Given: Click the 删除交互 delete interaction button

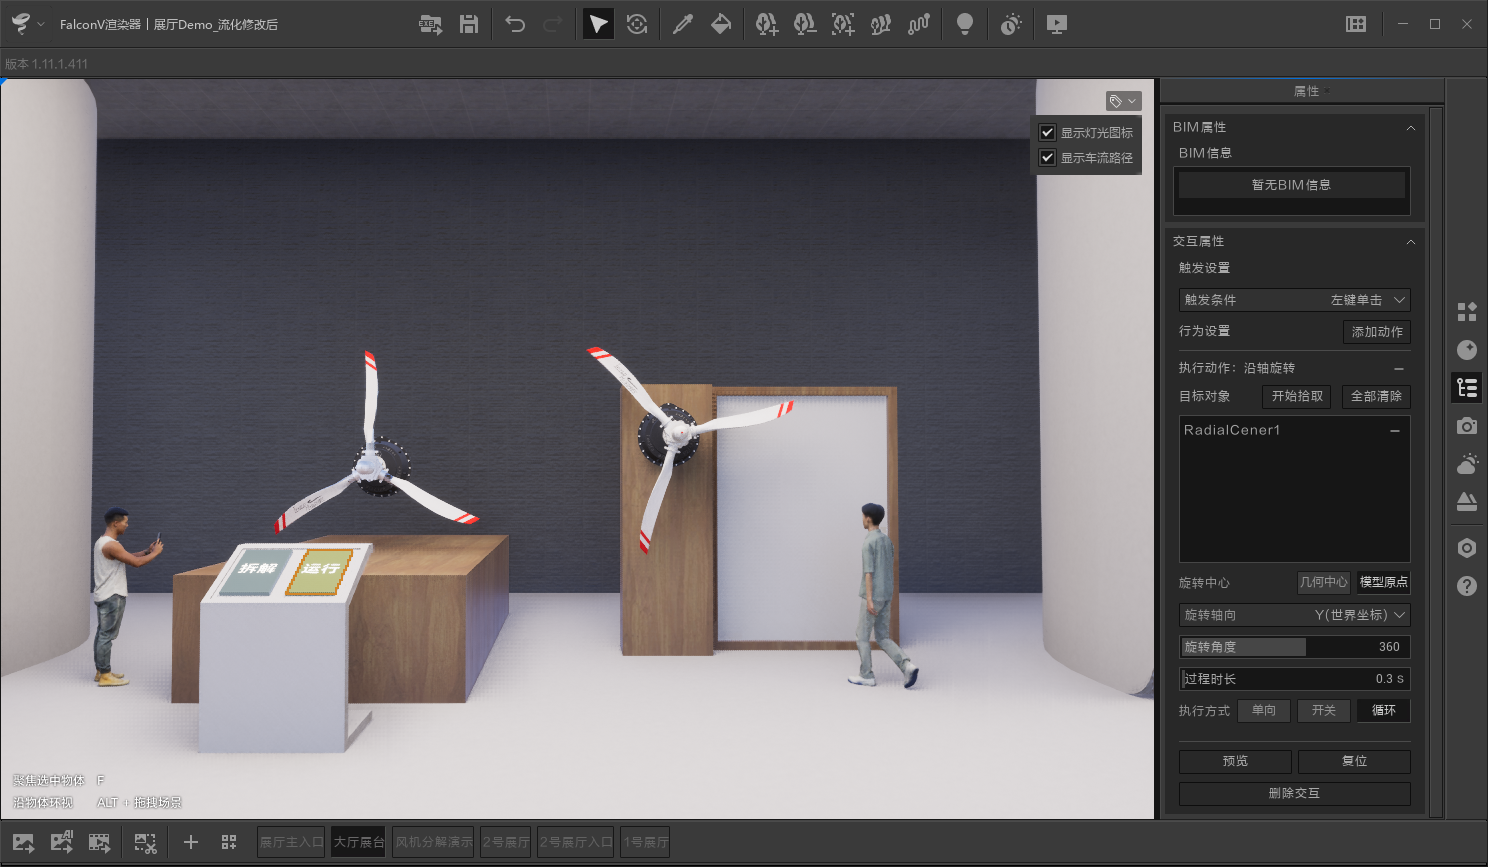Looking at the screenshot, I should pyautogui.click(x=1294, y=794).
